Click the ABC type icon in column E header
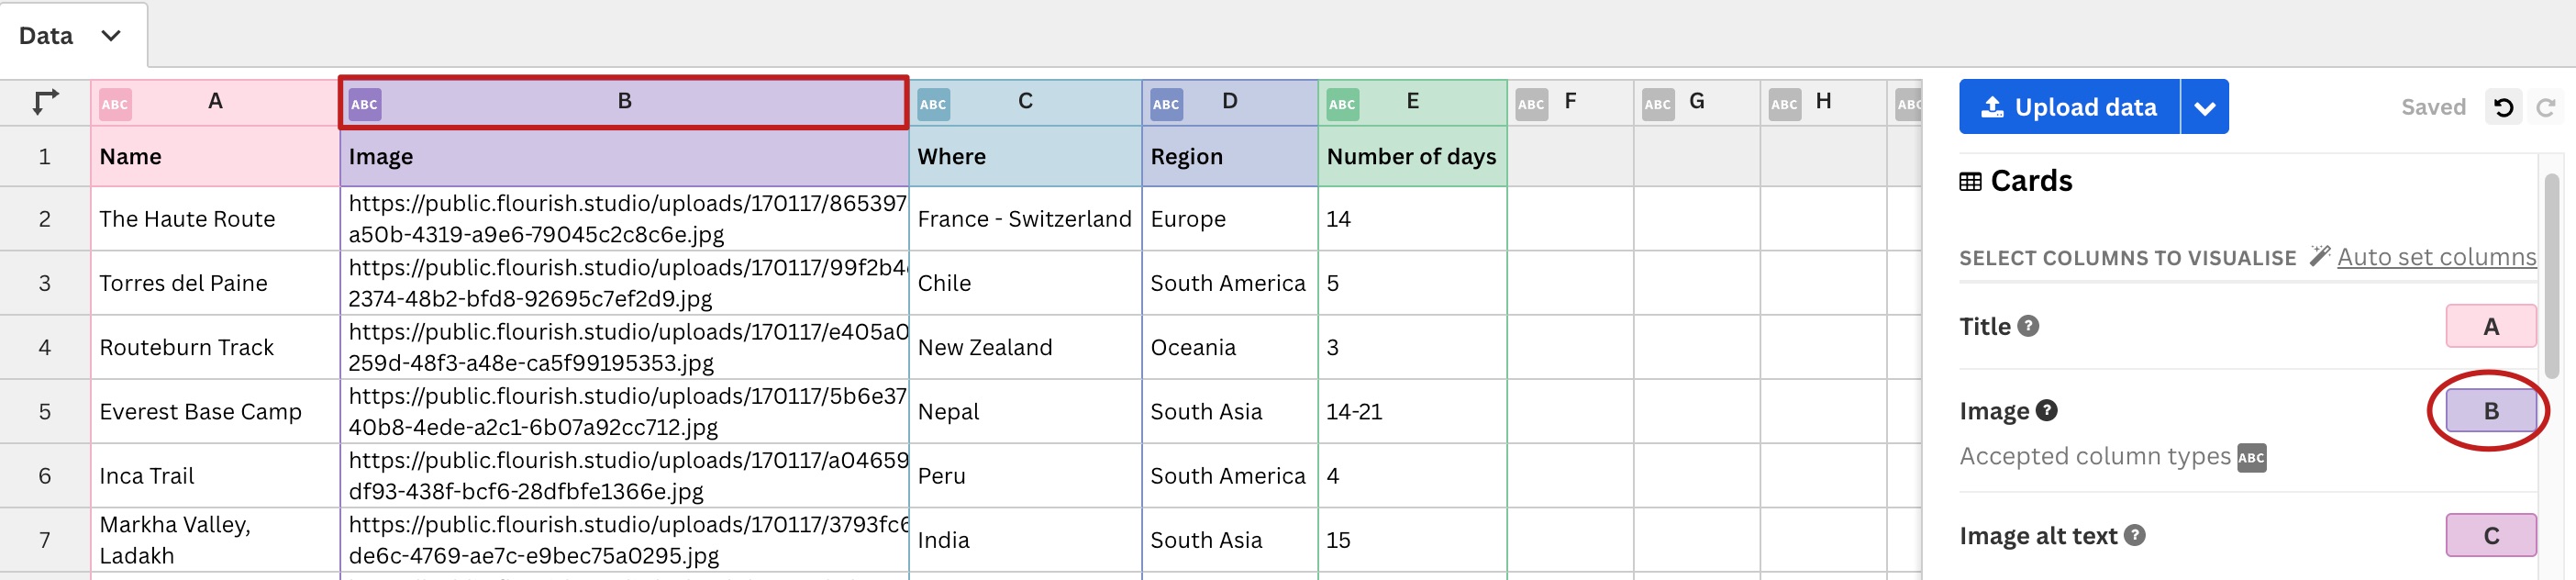2576x580 pixels. click(1342, 104)
